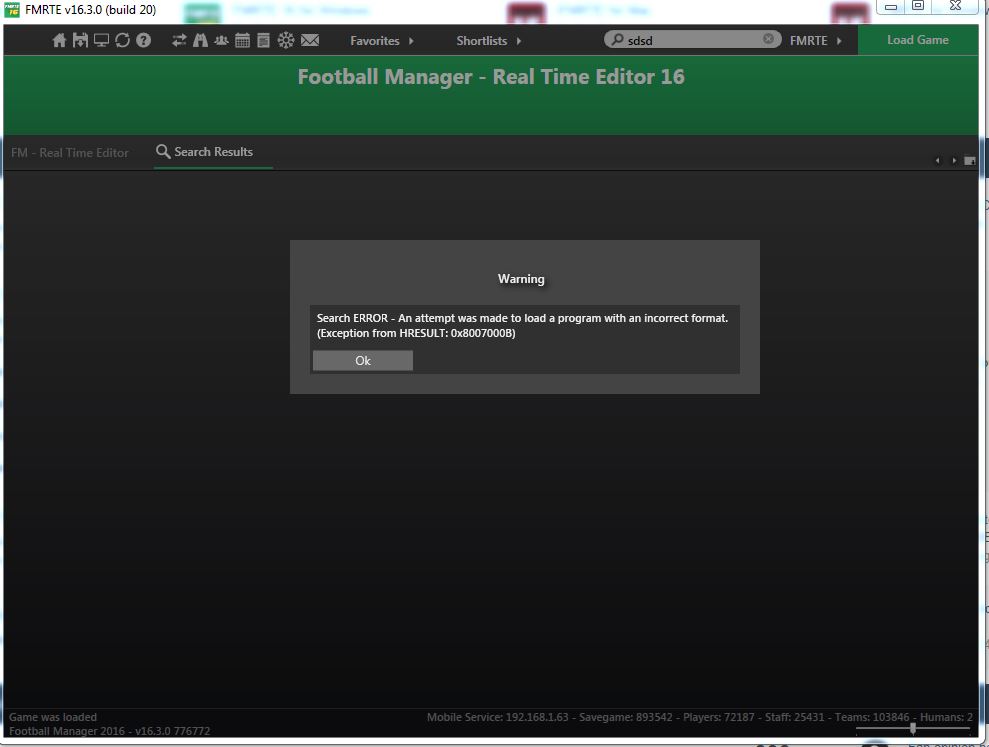989x747 pixels.
Task: Go to the Home icon in toolbar
Action: [x=59, y=40]
